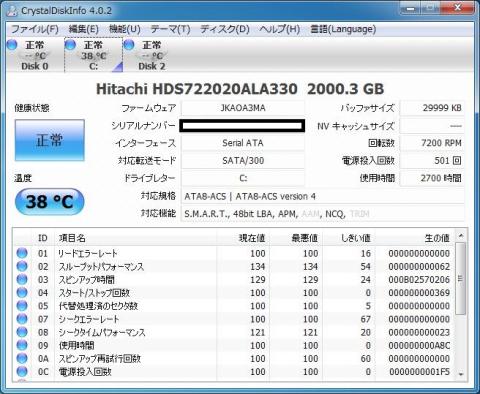
Task: Click the SMART list scrollbar thumb
Action: tap(461, 278)
